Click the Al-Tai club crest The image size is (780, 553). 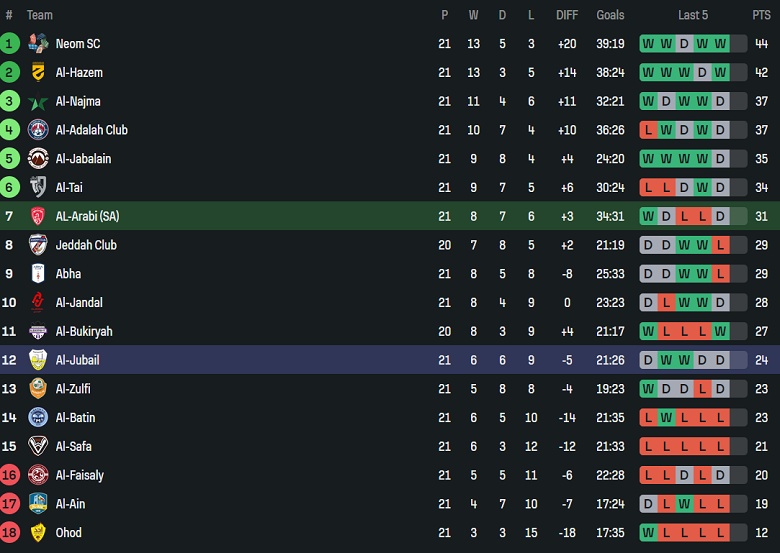38,187
